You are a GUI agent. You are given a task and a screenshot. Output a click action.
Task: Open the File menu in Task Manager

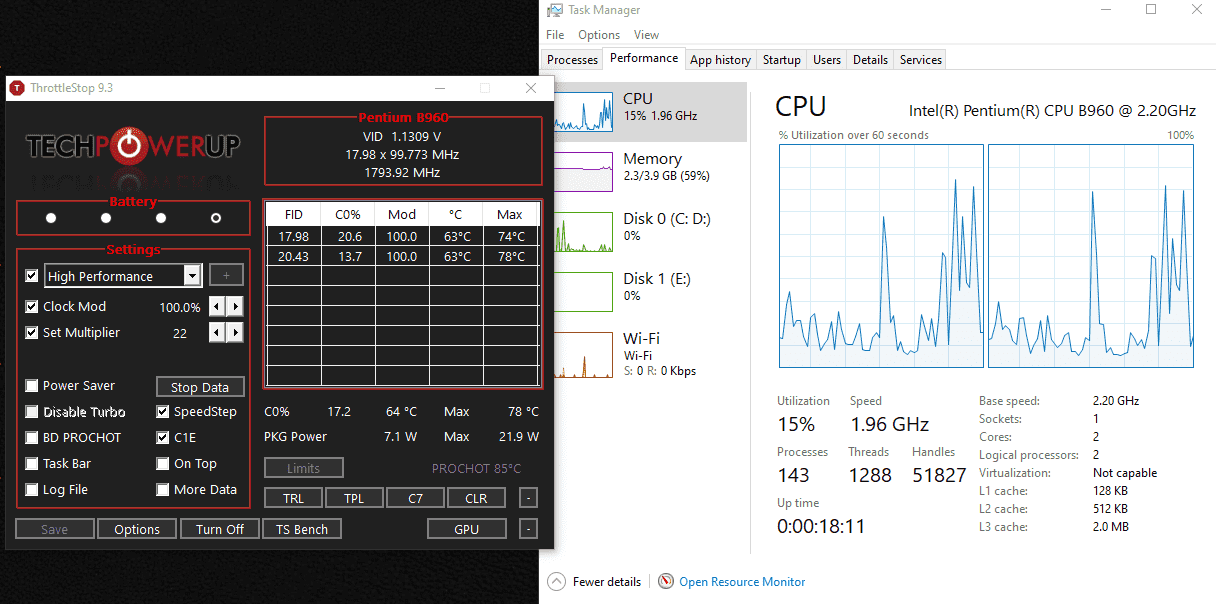[x=555, y=35]
